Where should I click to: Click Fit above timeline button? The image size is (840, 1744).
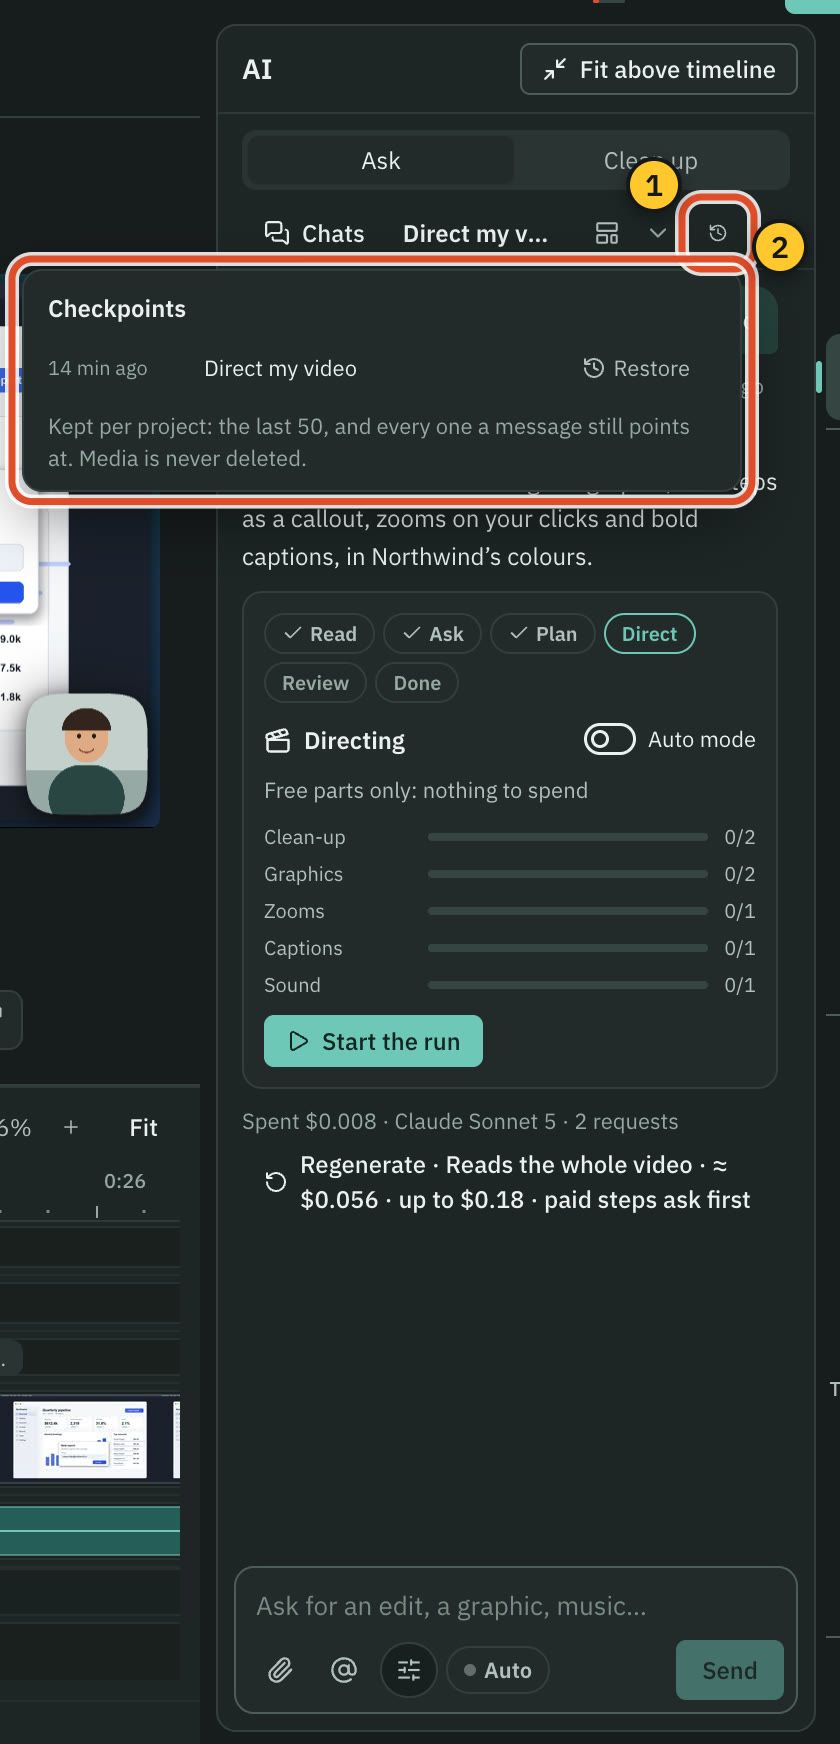(659, 69)
